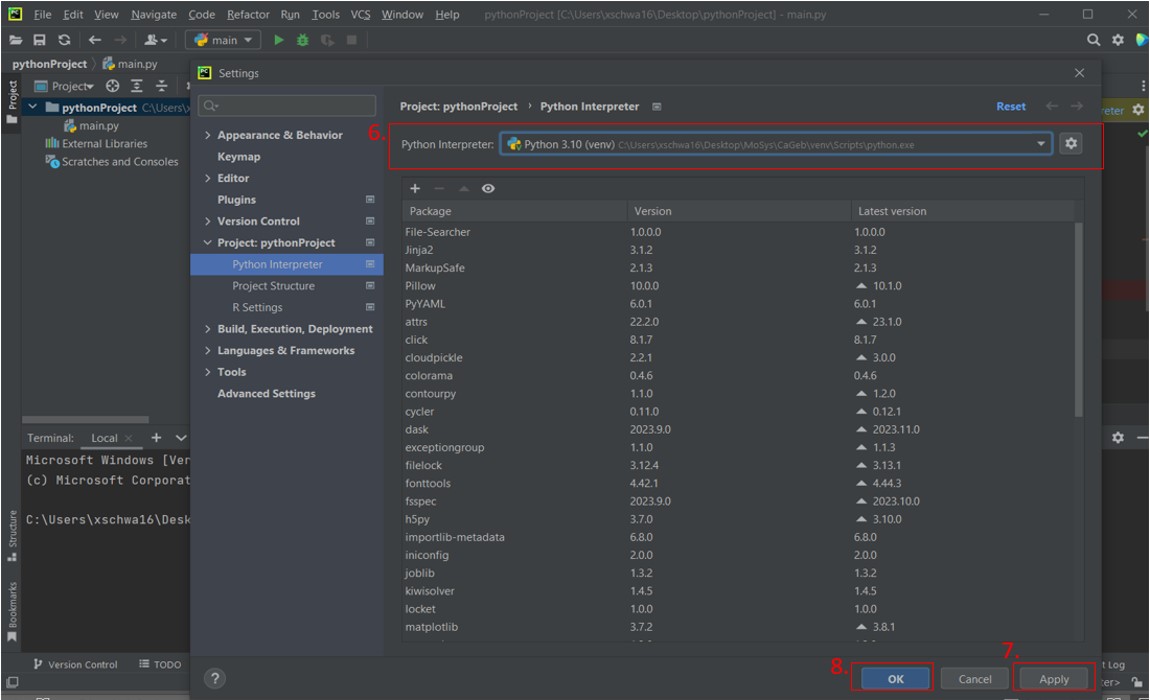Save all with the floppy disk icon
The width and height of the screenshot is (1150, 700).
tap(40, 40)
